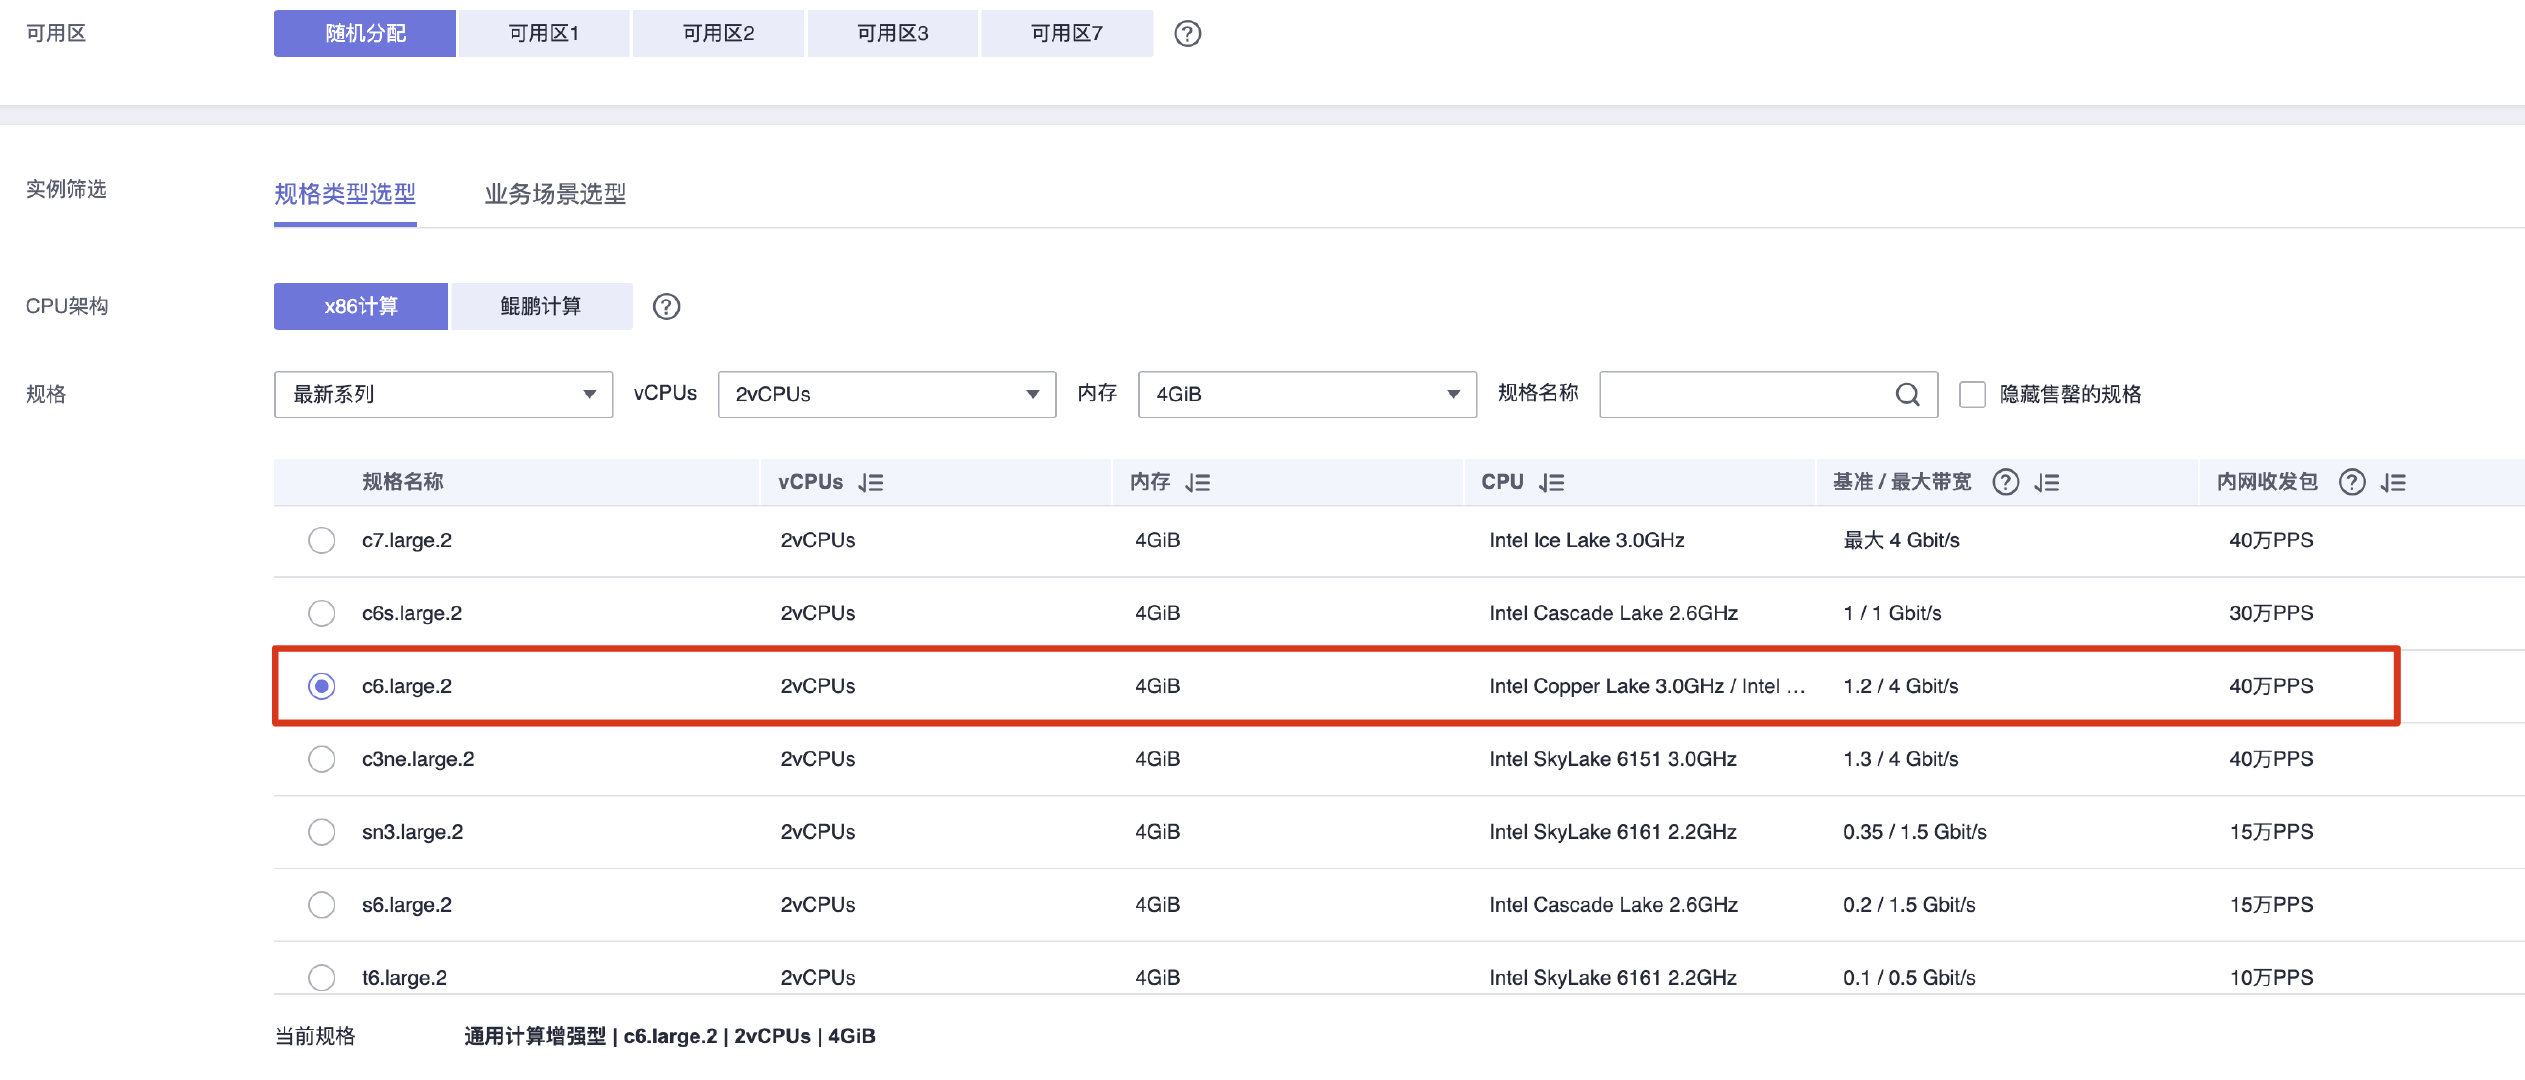
Task: Switch to 规格类型选型 tab
Action: click(345, 194)
